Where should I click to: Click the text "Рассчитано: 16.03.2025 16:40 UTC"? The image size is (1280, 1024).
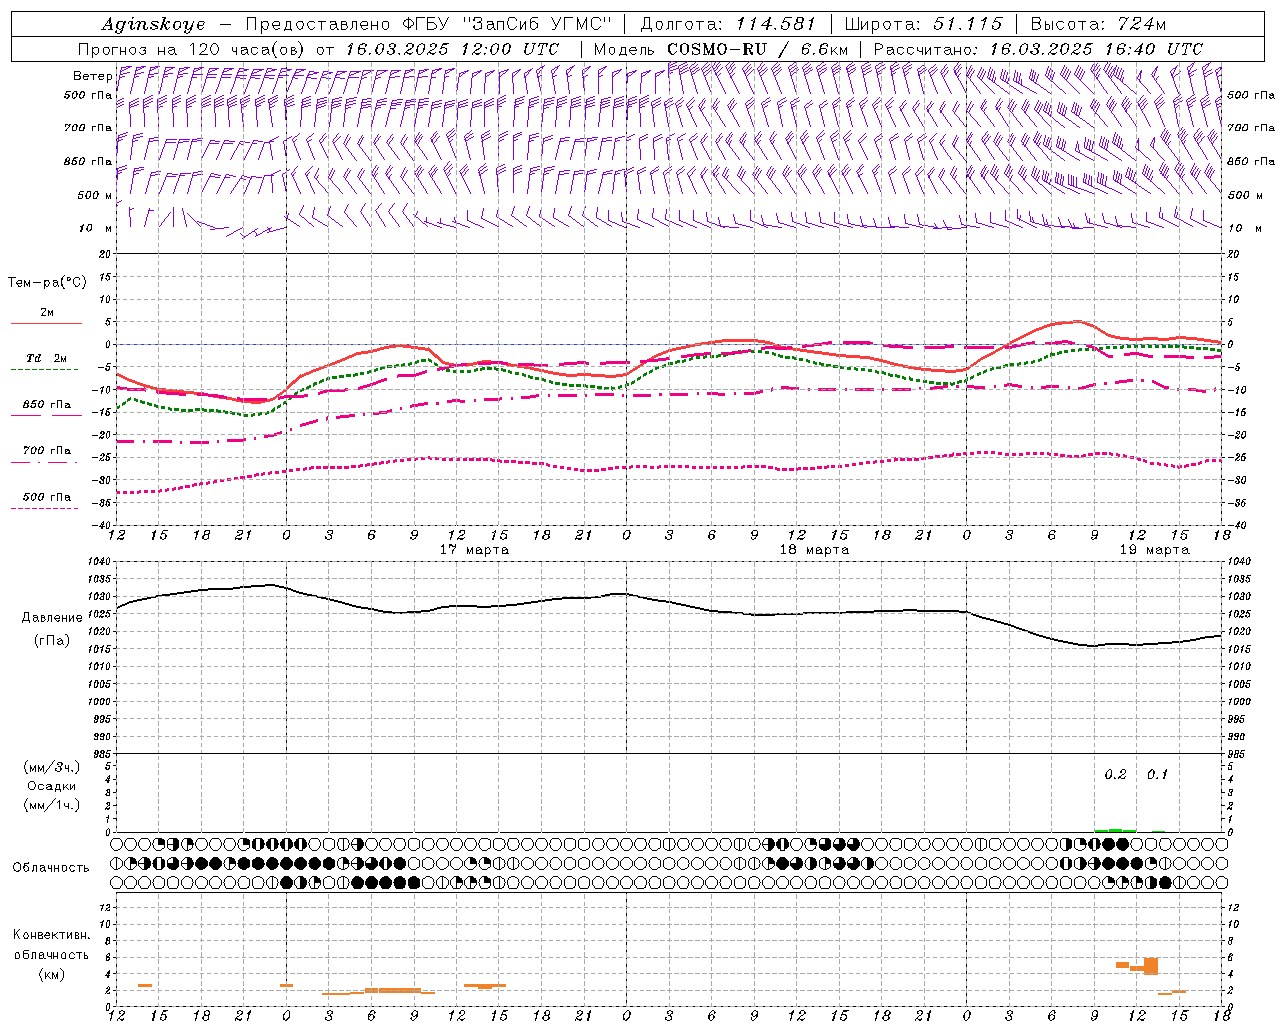click(1038, 49)
